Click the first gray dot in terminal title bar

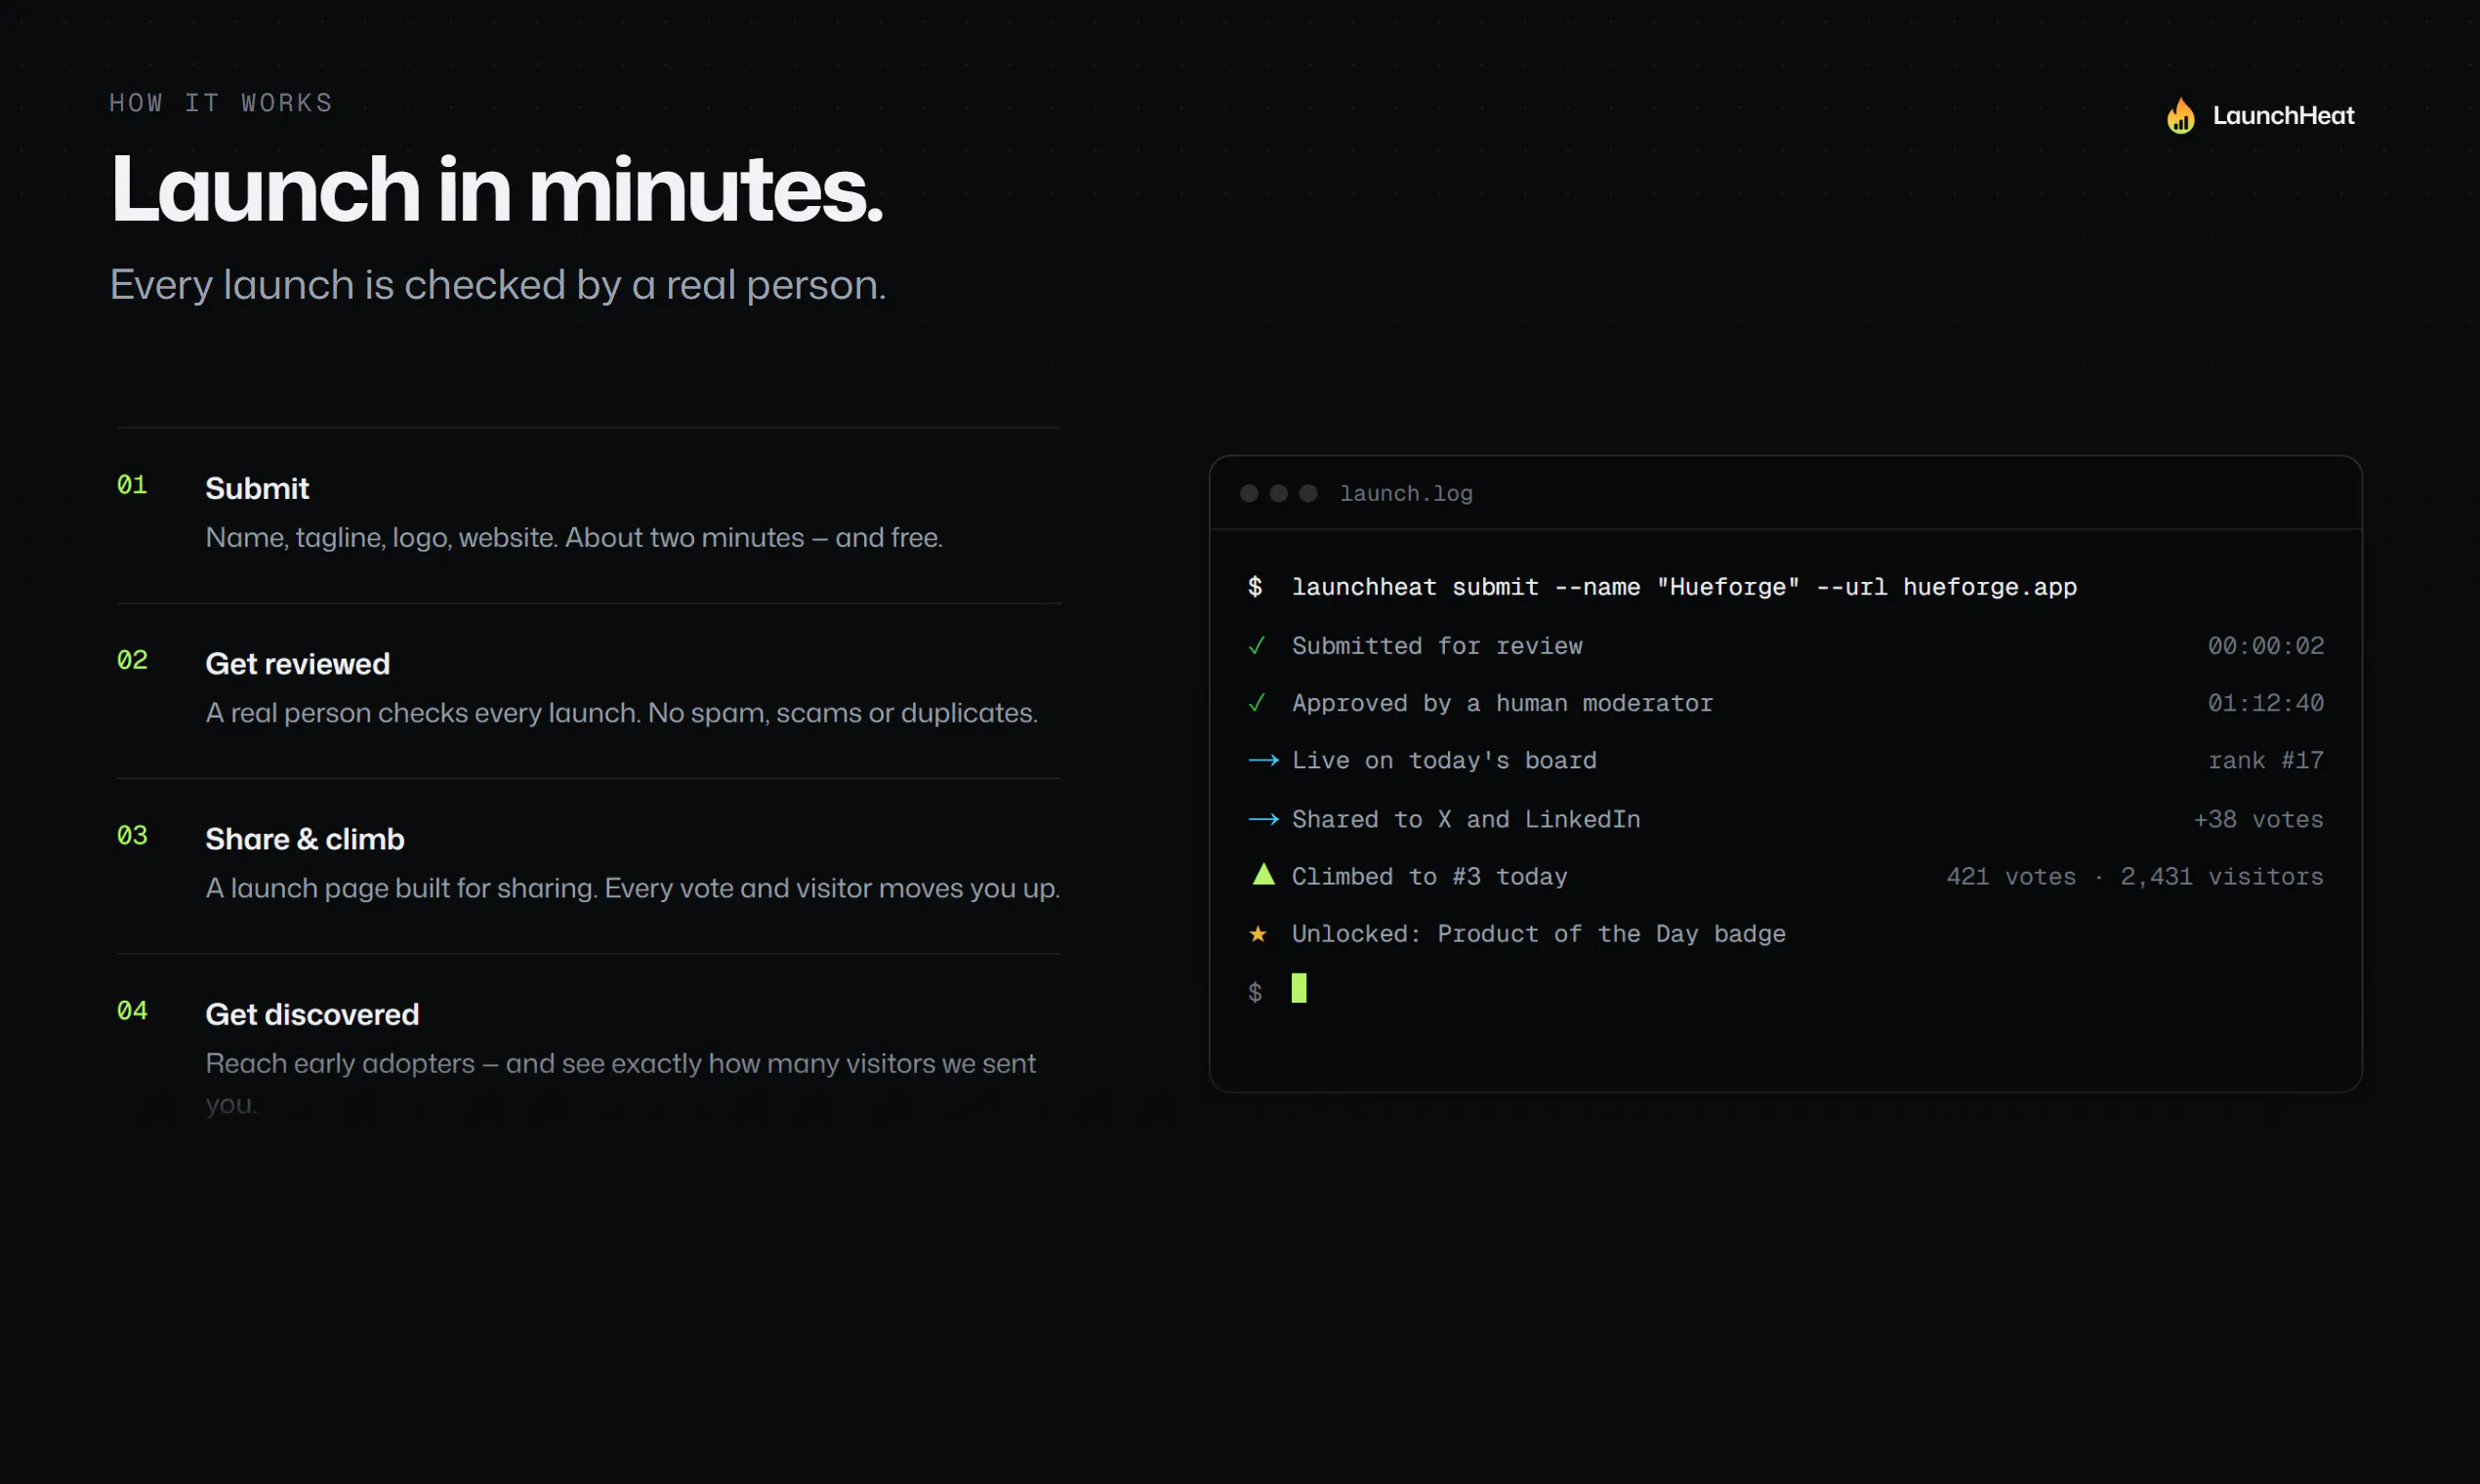(1249, 493)
